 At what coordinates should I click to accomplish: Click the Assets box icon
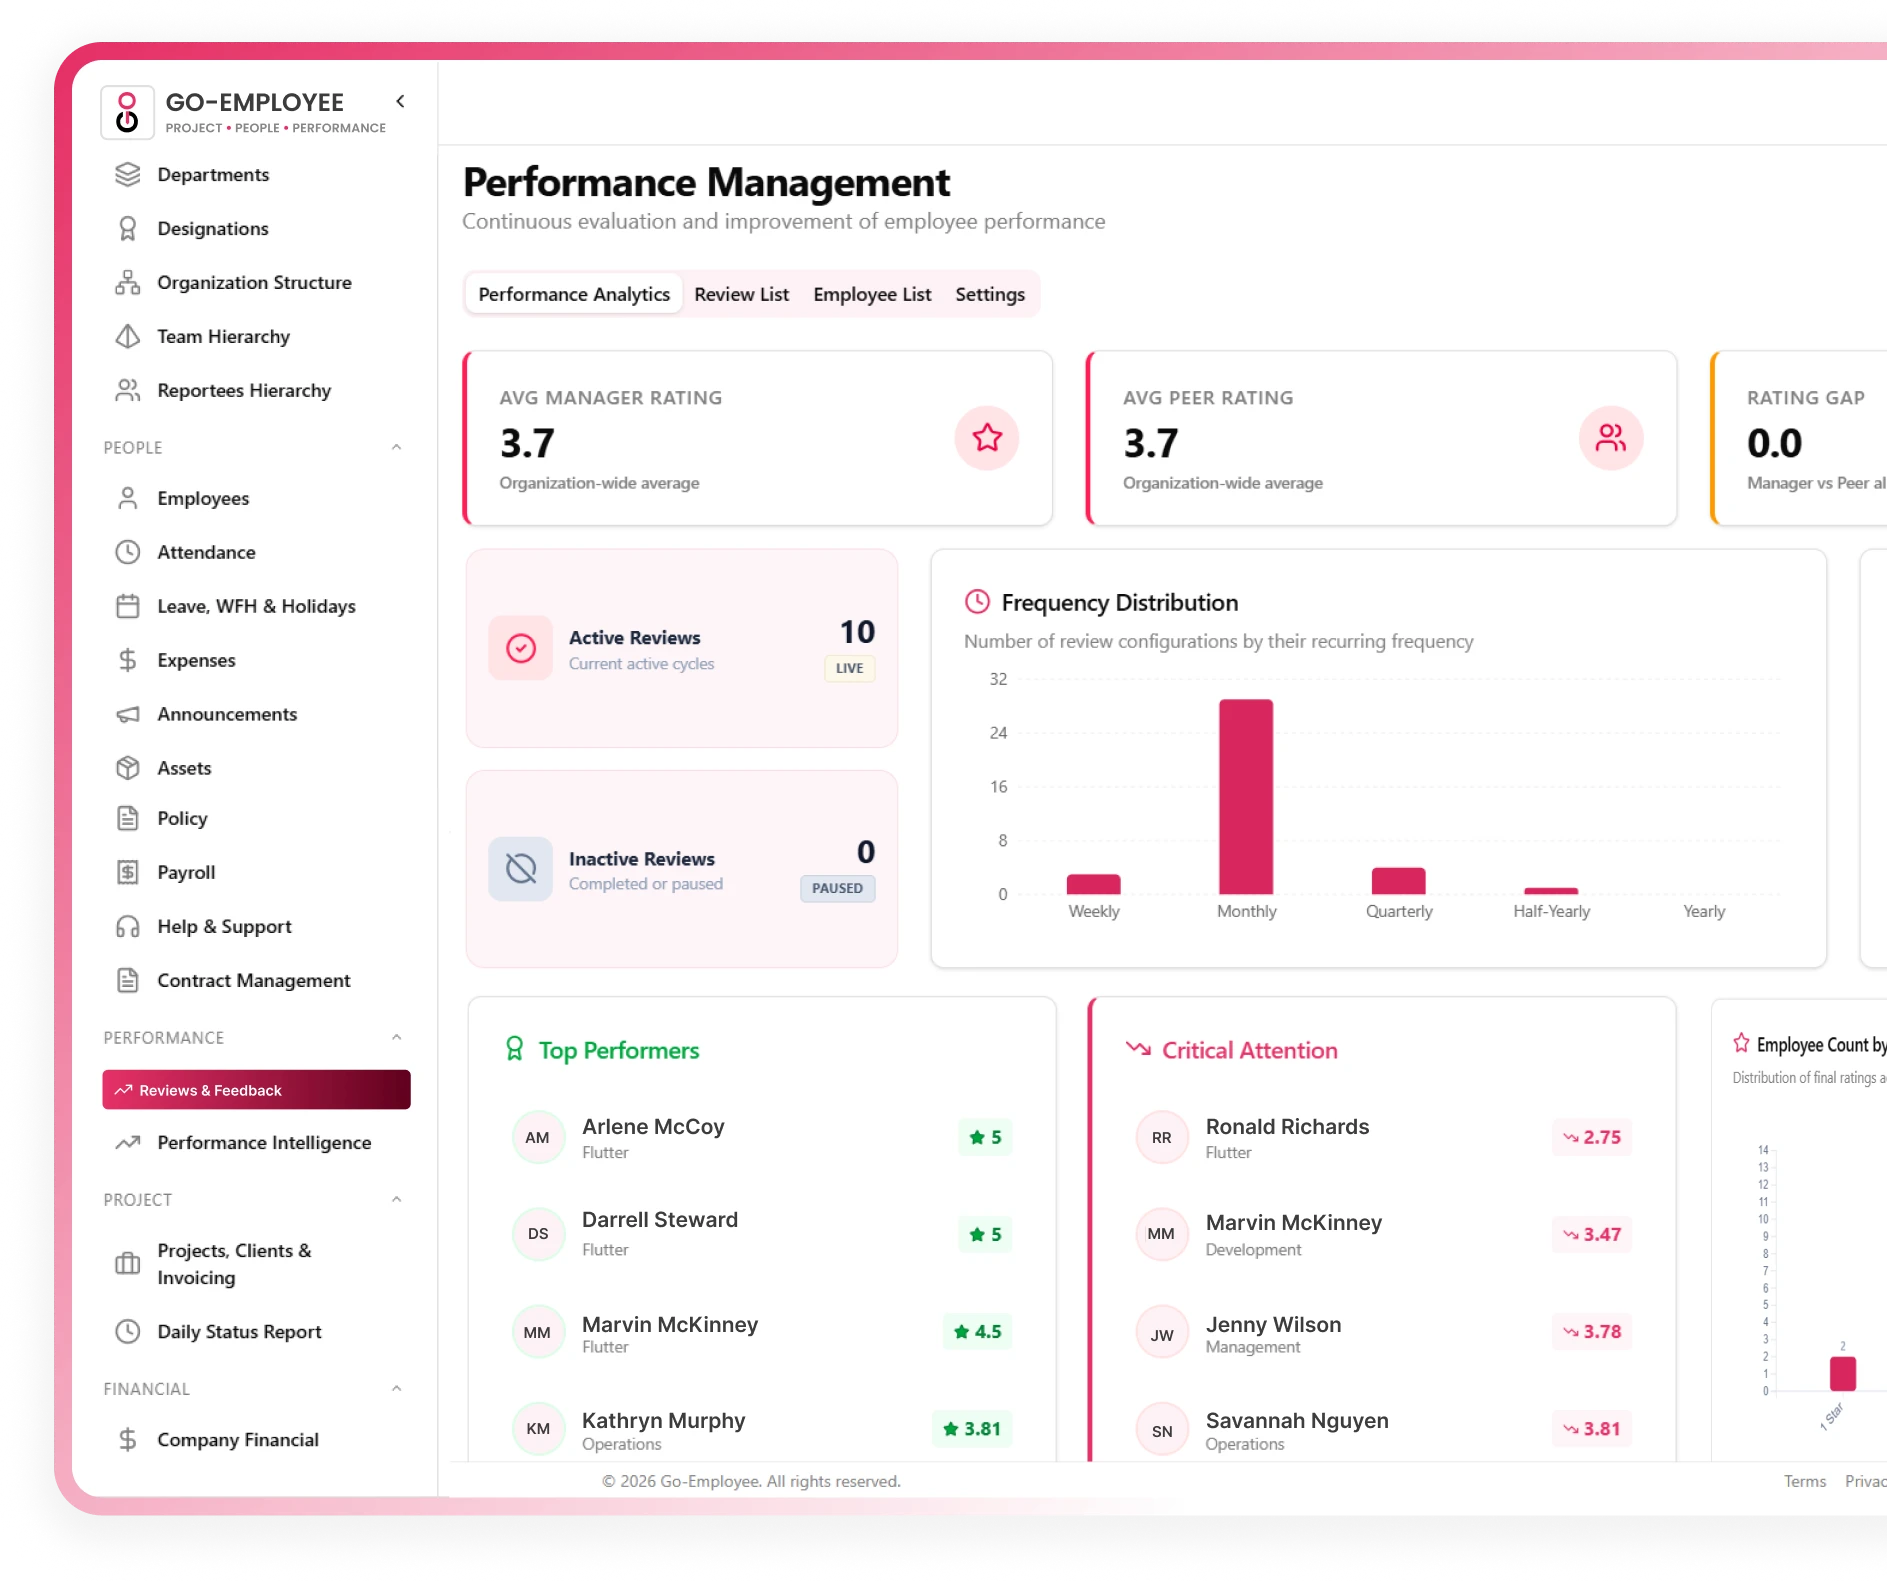(x=127, y=769)
